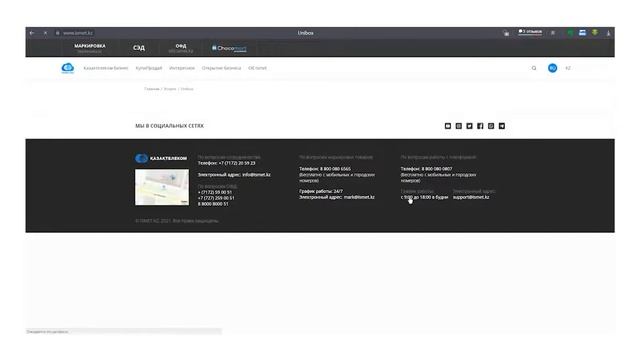Click the blue extension icon in browser bar
Image resolution: width=640 pixels, height=360 pixels.
click(582, 33)
